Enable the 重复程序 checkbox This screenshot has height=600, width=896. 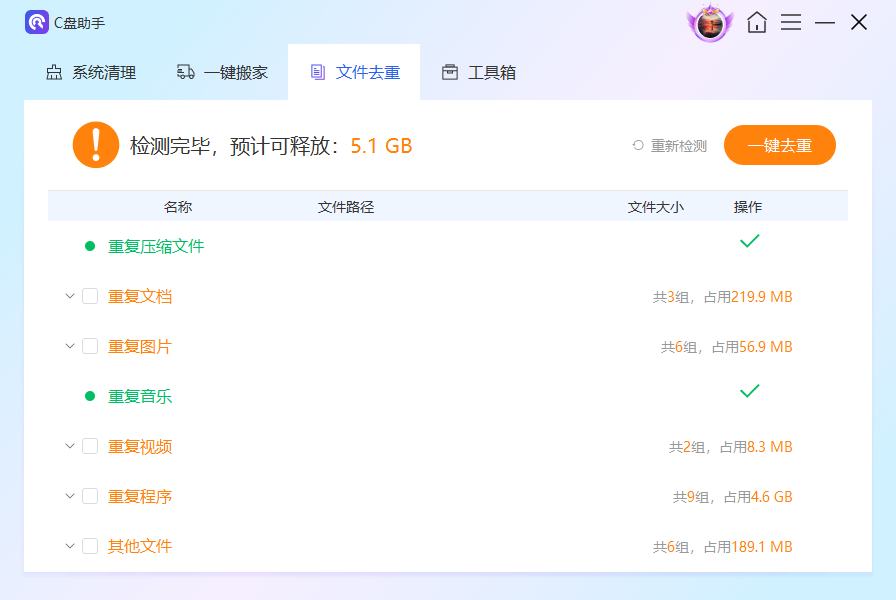click(x=88, y=496)
